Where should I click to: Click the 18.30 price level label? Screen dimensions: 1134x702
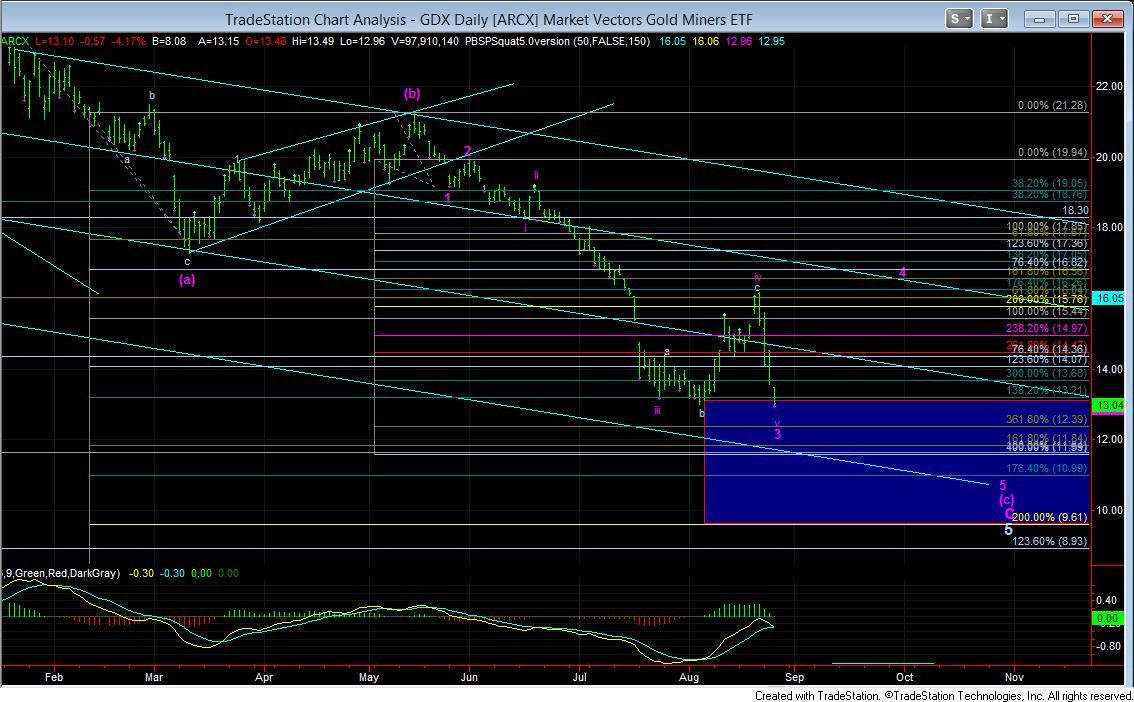(x=1075, y=210)
